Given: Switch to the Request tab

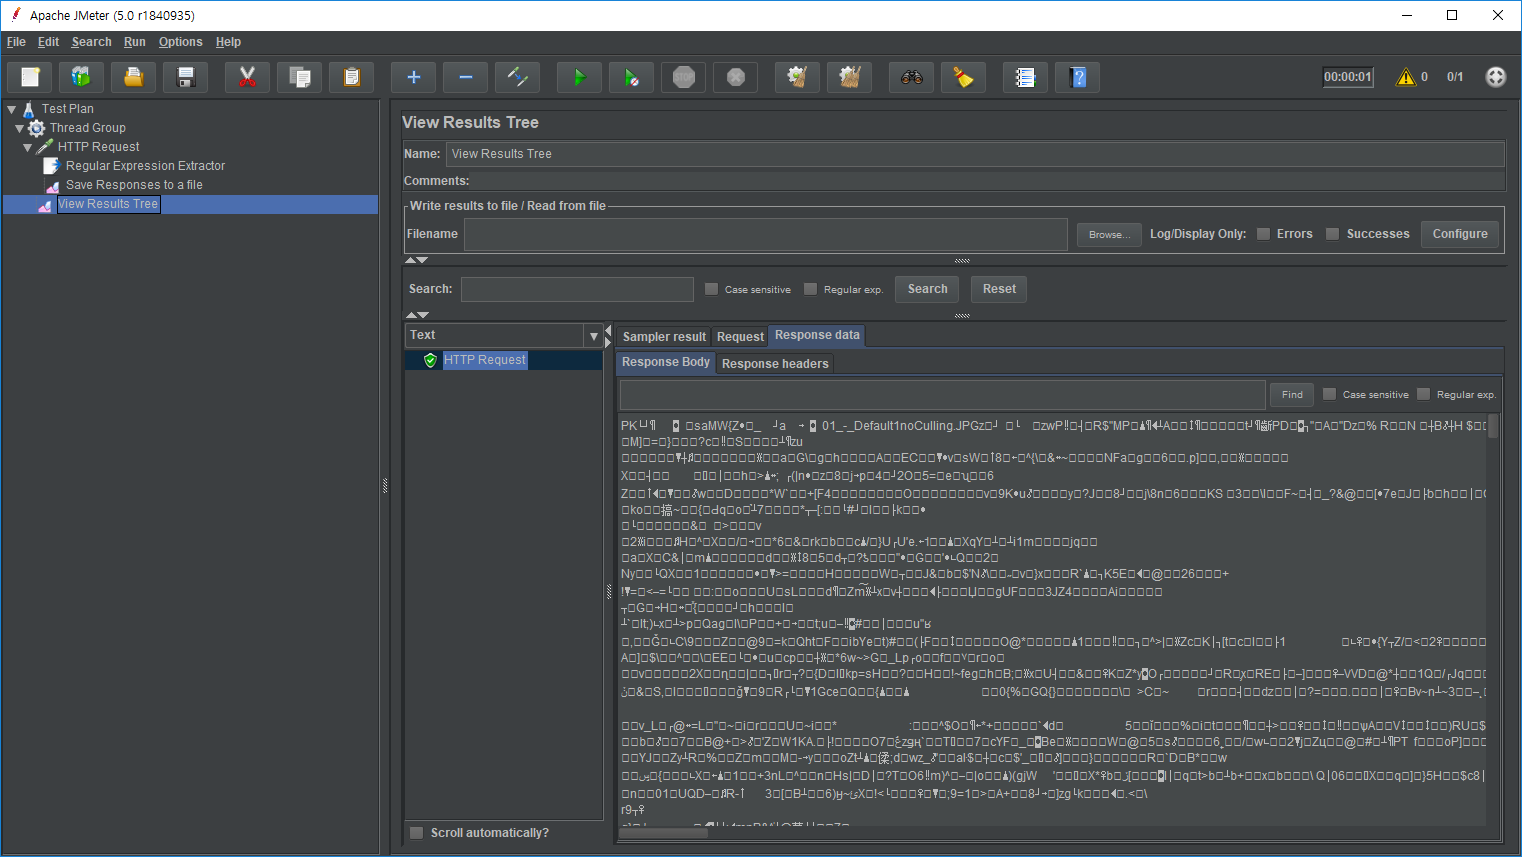Looking at the screenshot, I should [740, 337].
